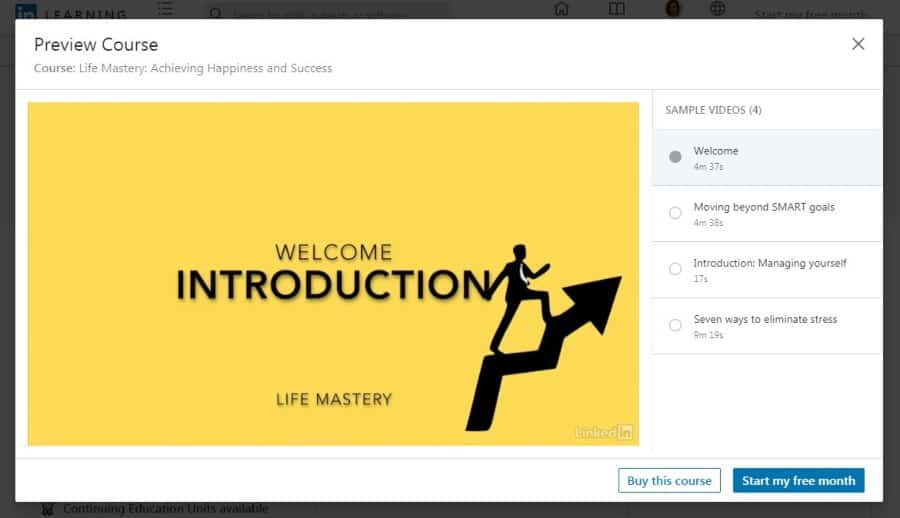900x518 pixels.
Task: Click the course name Life Mastery subtitle
Action: tap(205, 68)
